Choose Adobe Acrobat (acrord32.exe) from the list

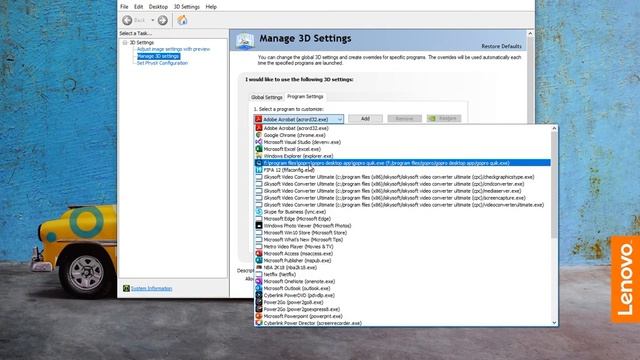(x=402, y=128)
